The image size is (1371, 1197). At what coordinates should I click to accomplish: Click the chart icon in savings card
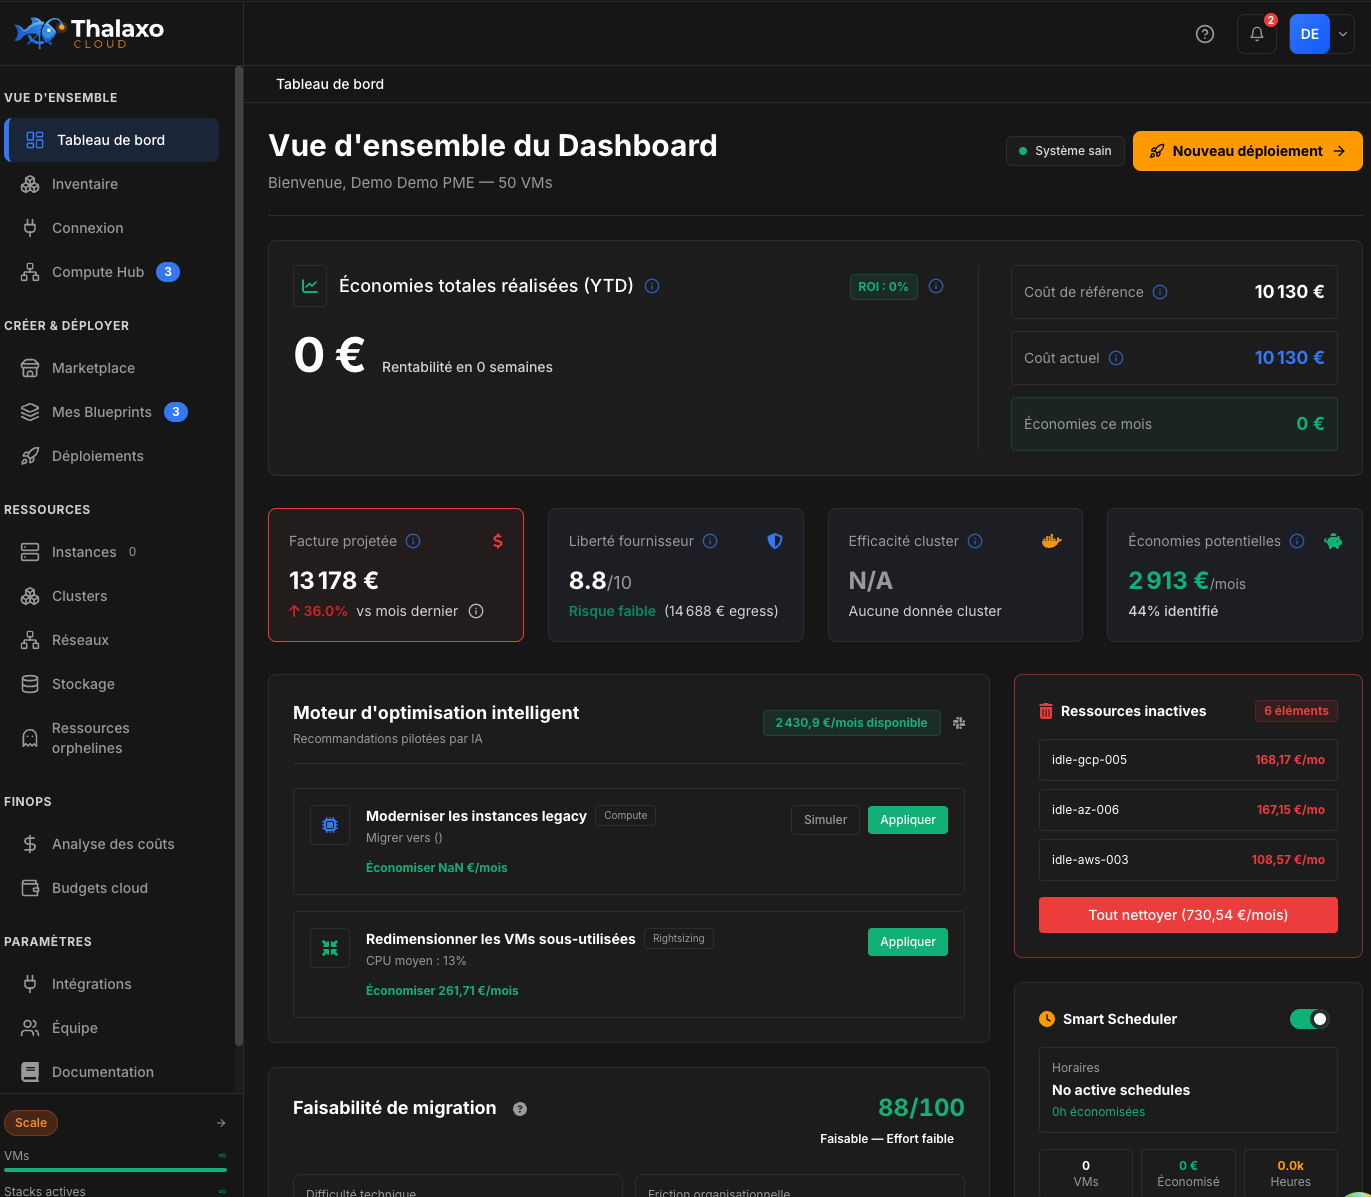click(x=310, y=286)
